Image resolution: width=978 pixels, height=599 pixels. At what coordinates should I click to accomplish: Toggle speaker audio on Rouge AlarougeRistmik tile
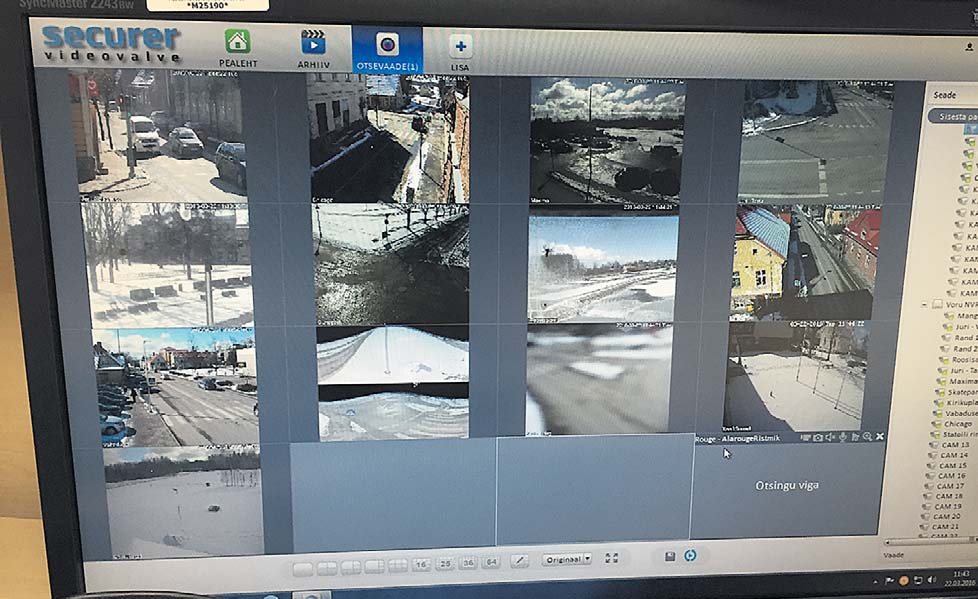click(830, 437)
